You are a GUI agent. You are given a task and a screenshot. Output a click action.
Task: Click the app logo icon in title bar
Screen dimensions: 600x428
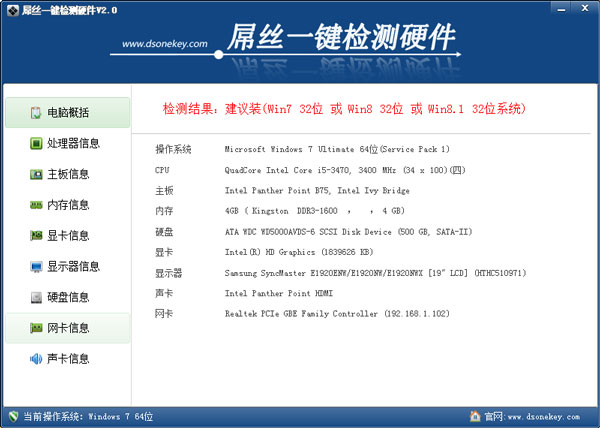click(11, 9)
